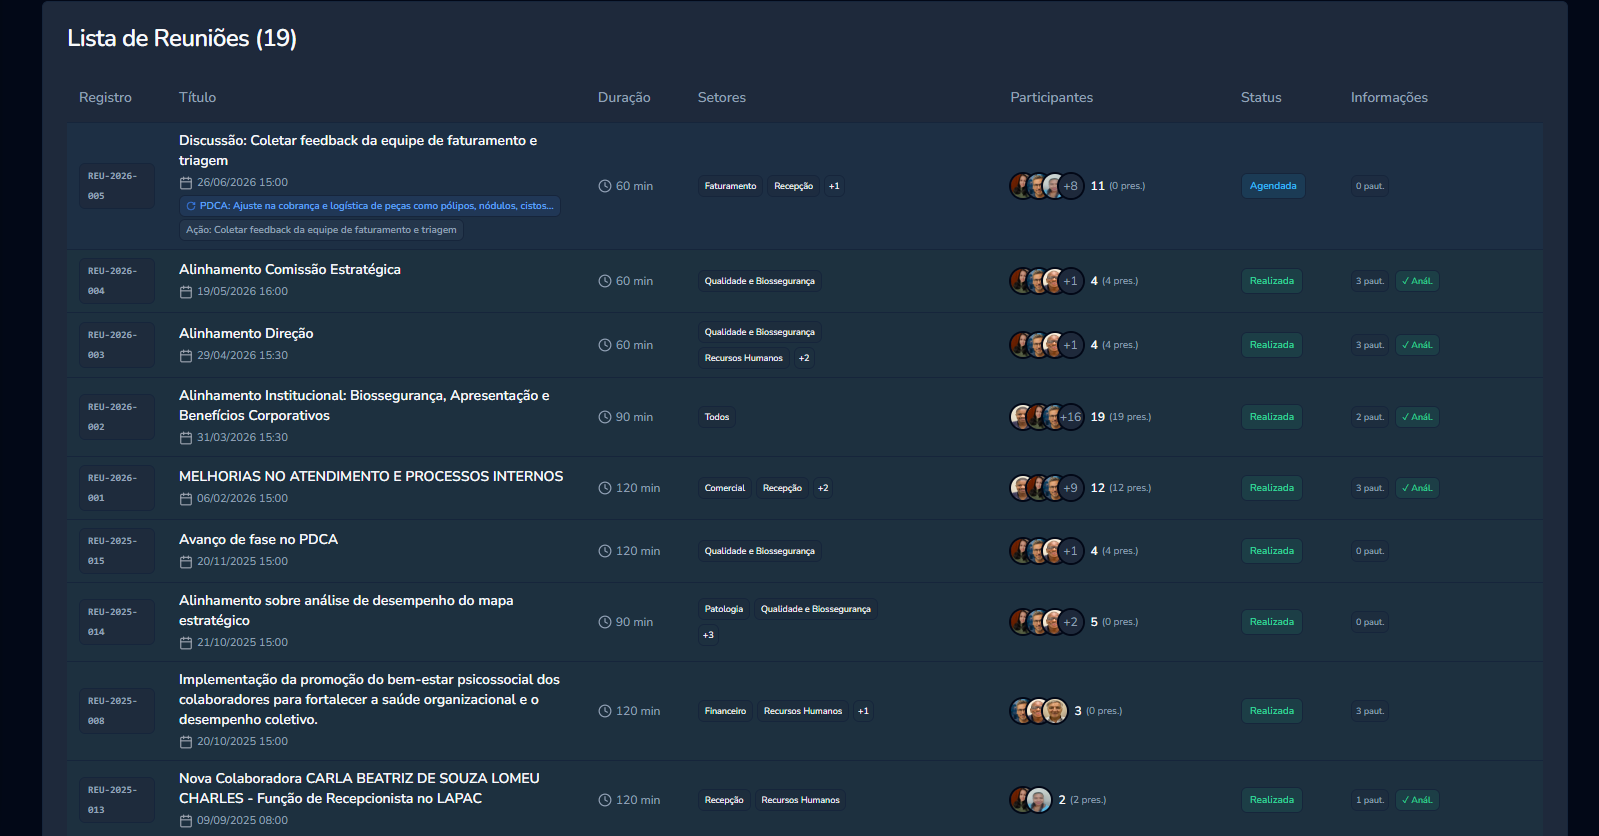Click the Todos sector tag
Viewport: 1599px width, 836px height.
click(717, 417)
